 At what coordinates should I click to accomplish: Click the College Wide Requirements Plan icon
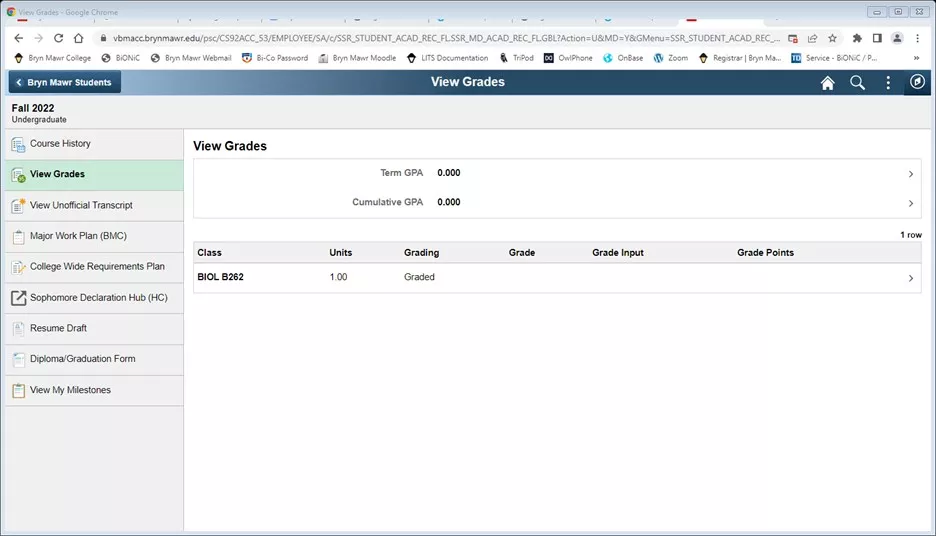coord(19,267)
